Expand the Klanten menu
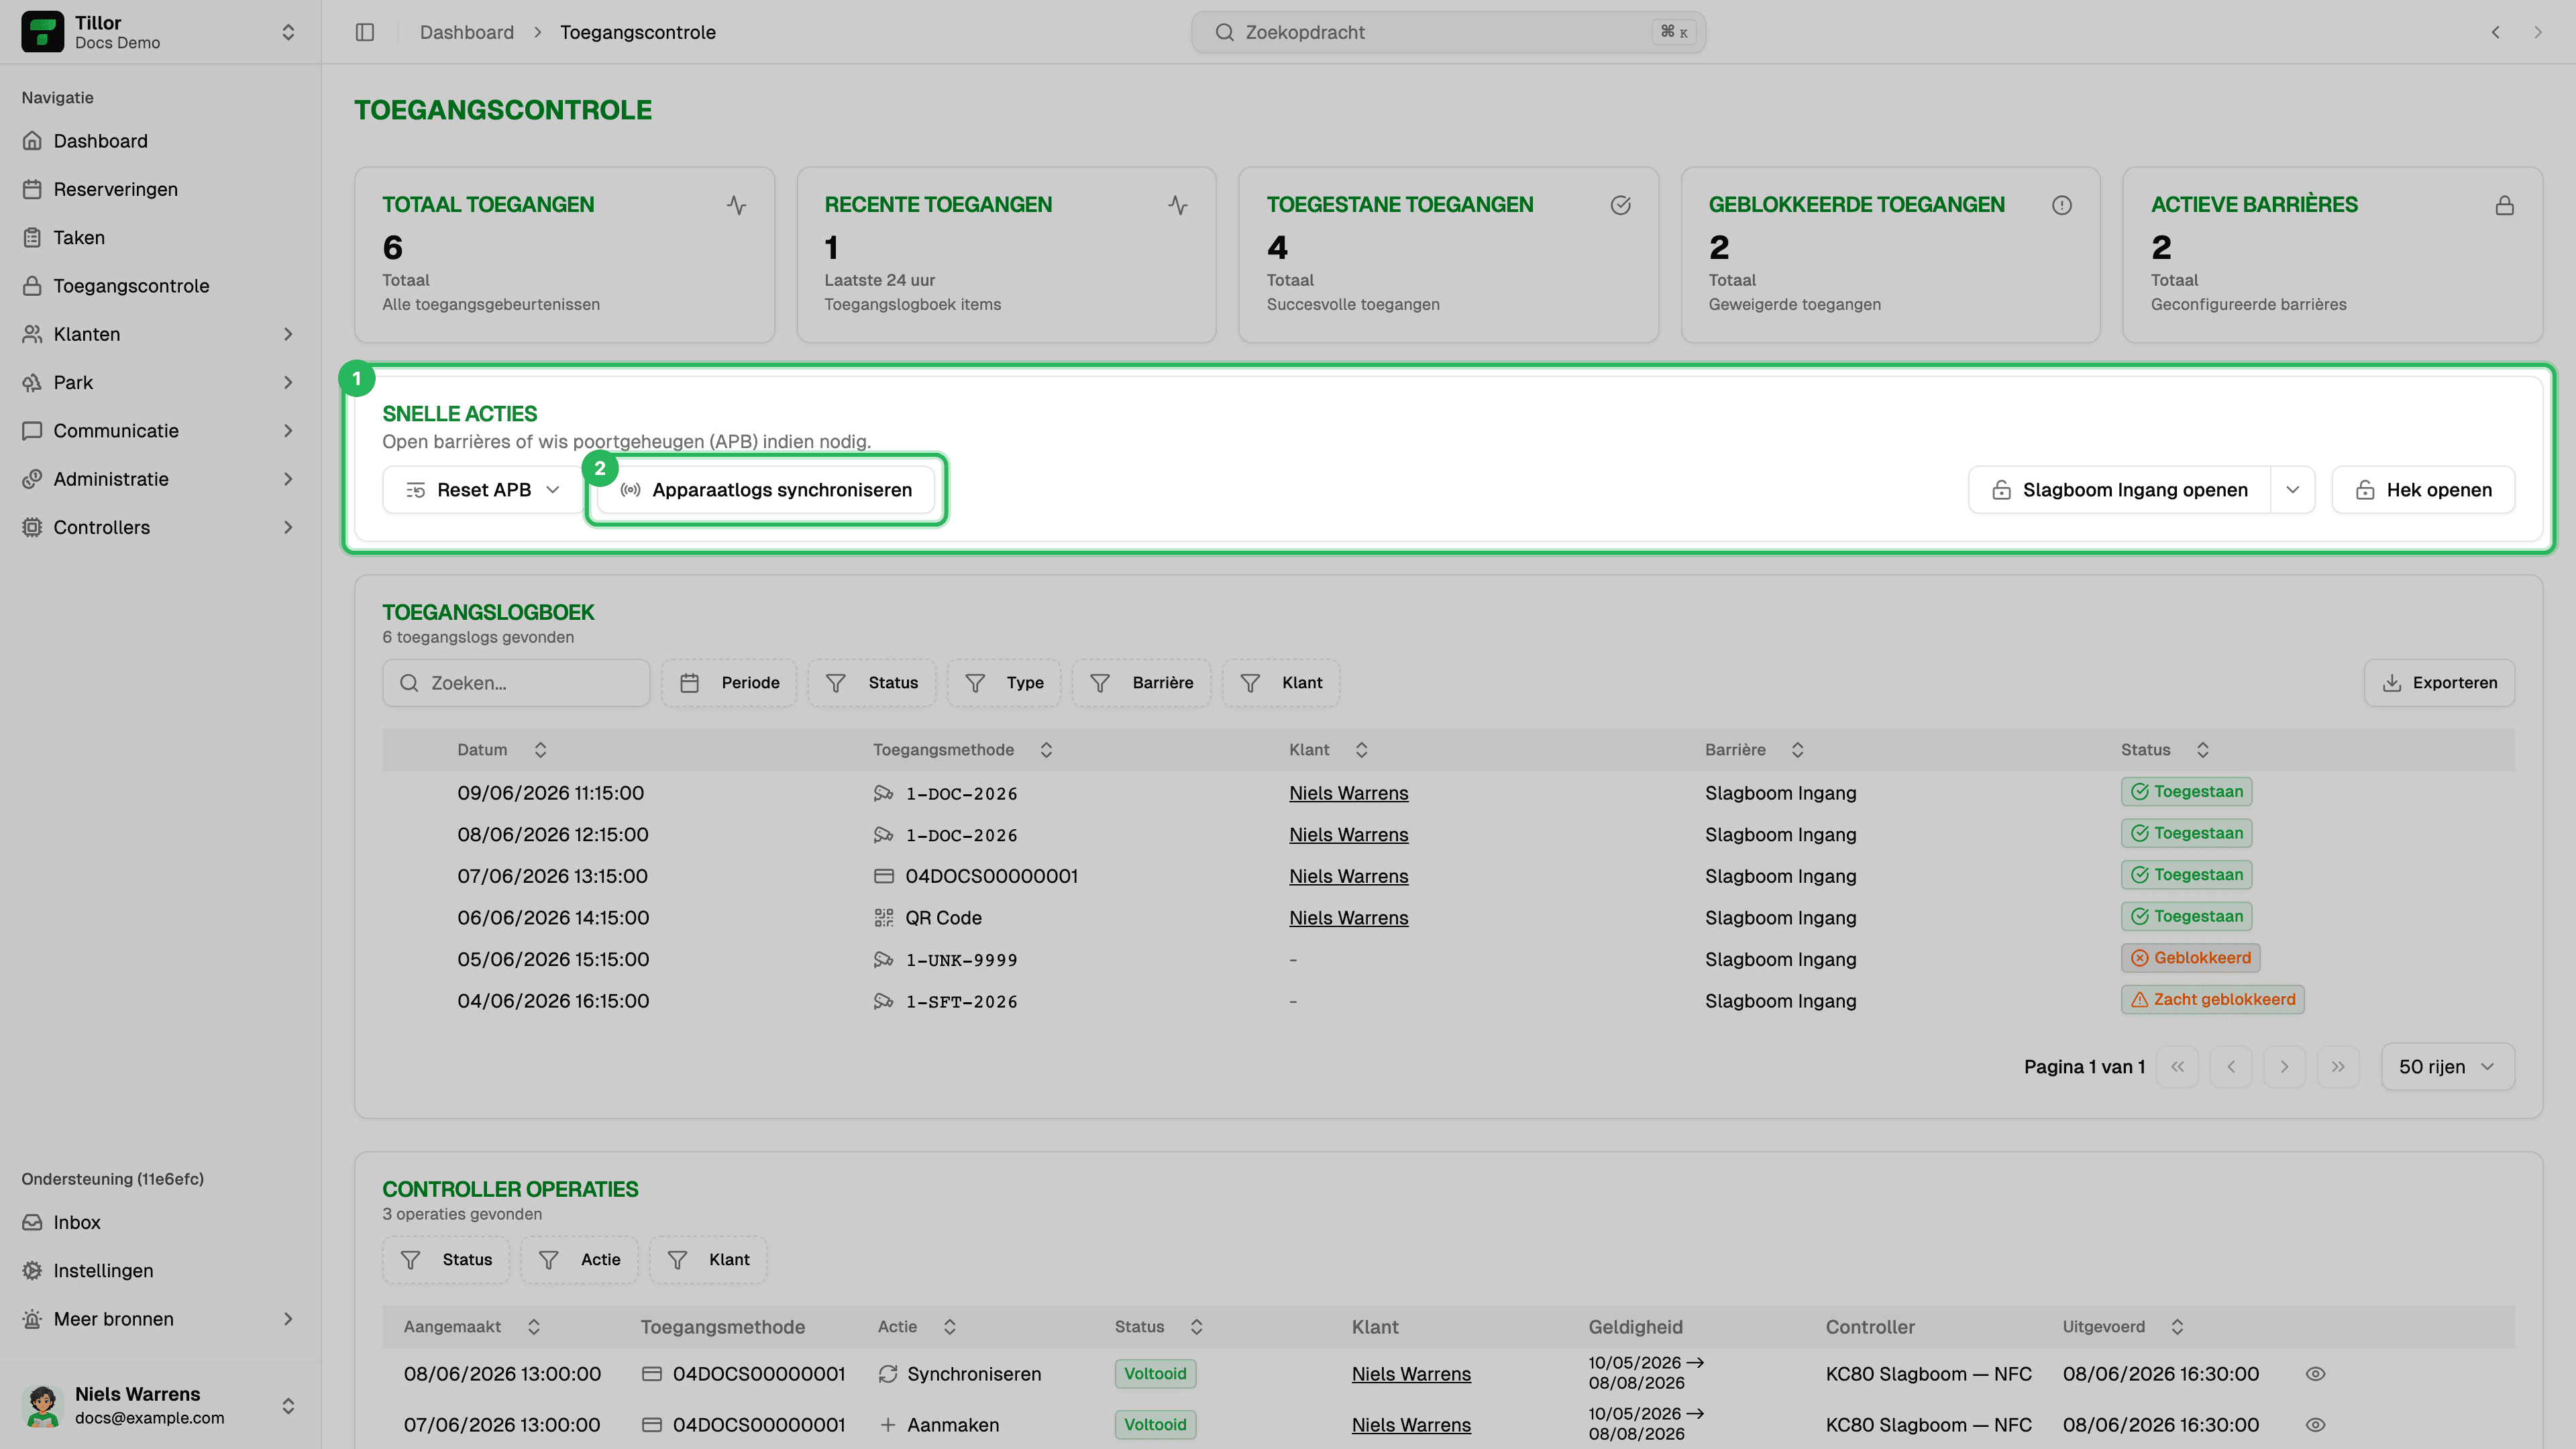Viewport: 2576px width, 1449px height. click(x=160, y=334)
